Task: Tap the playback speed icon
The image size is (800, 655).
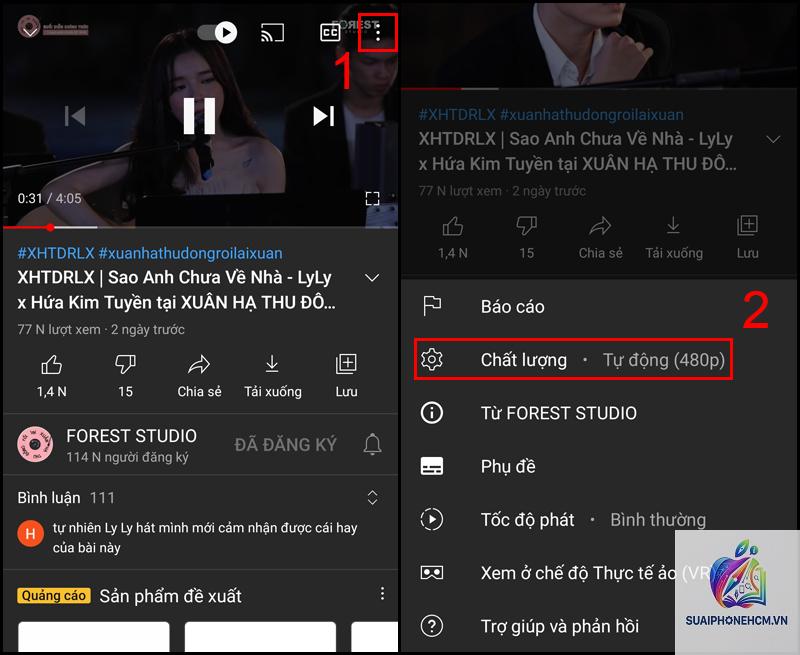Action: (432, 519)
